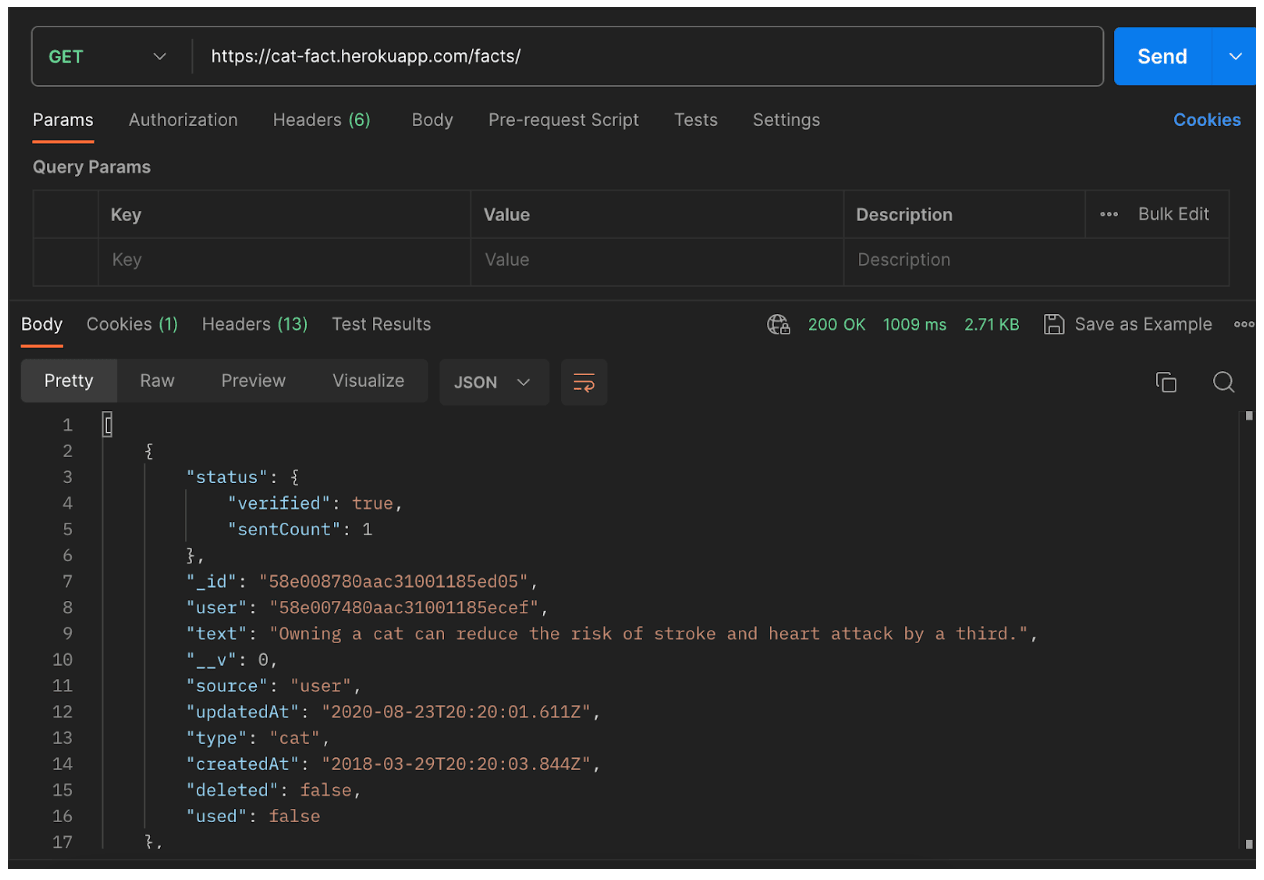Screen dimensions: 1264x880
Task: Click the three-dot menu after Save as Example
Action: pyautogui.click(x=1244, y=324)
